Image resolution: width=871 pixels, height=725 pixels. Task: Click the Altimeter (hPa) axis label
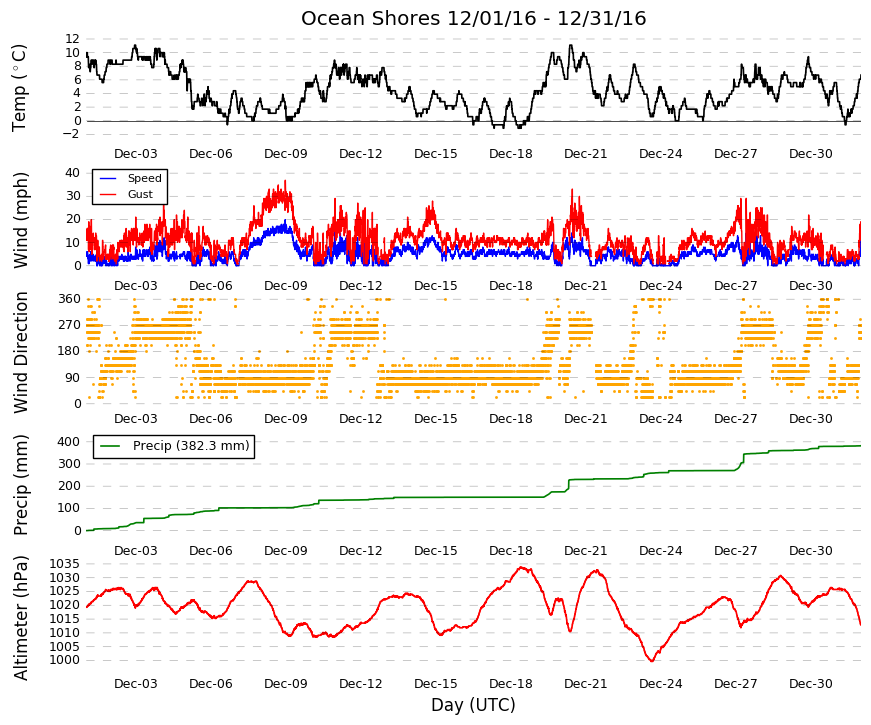[20, 618]
